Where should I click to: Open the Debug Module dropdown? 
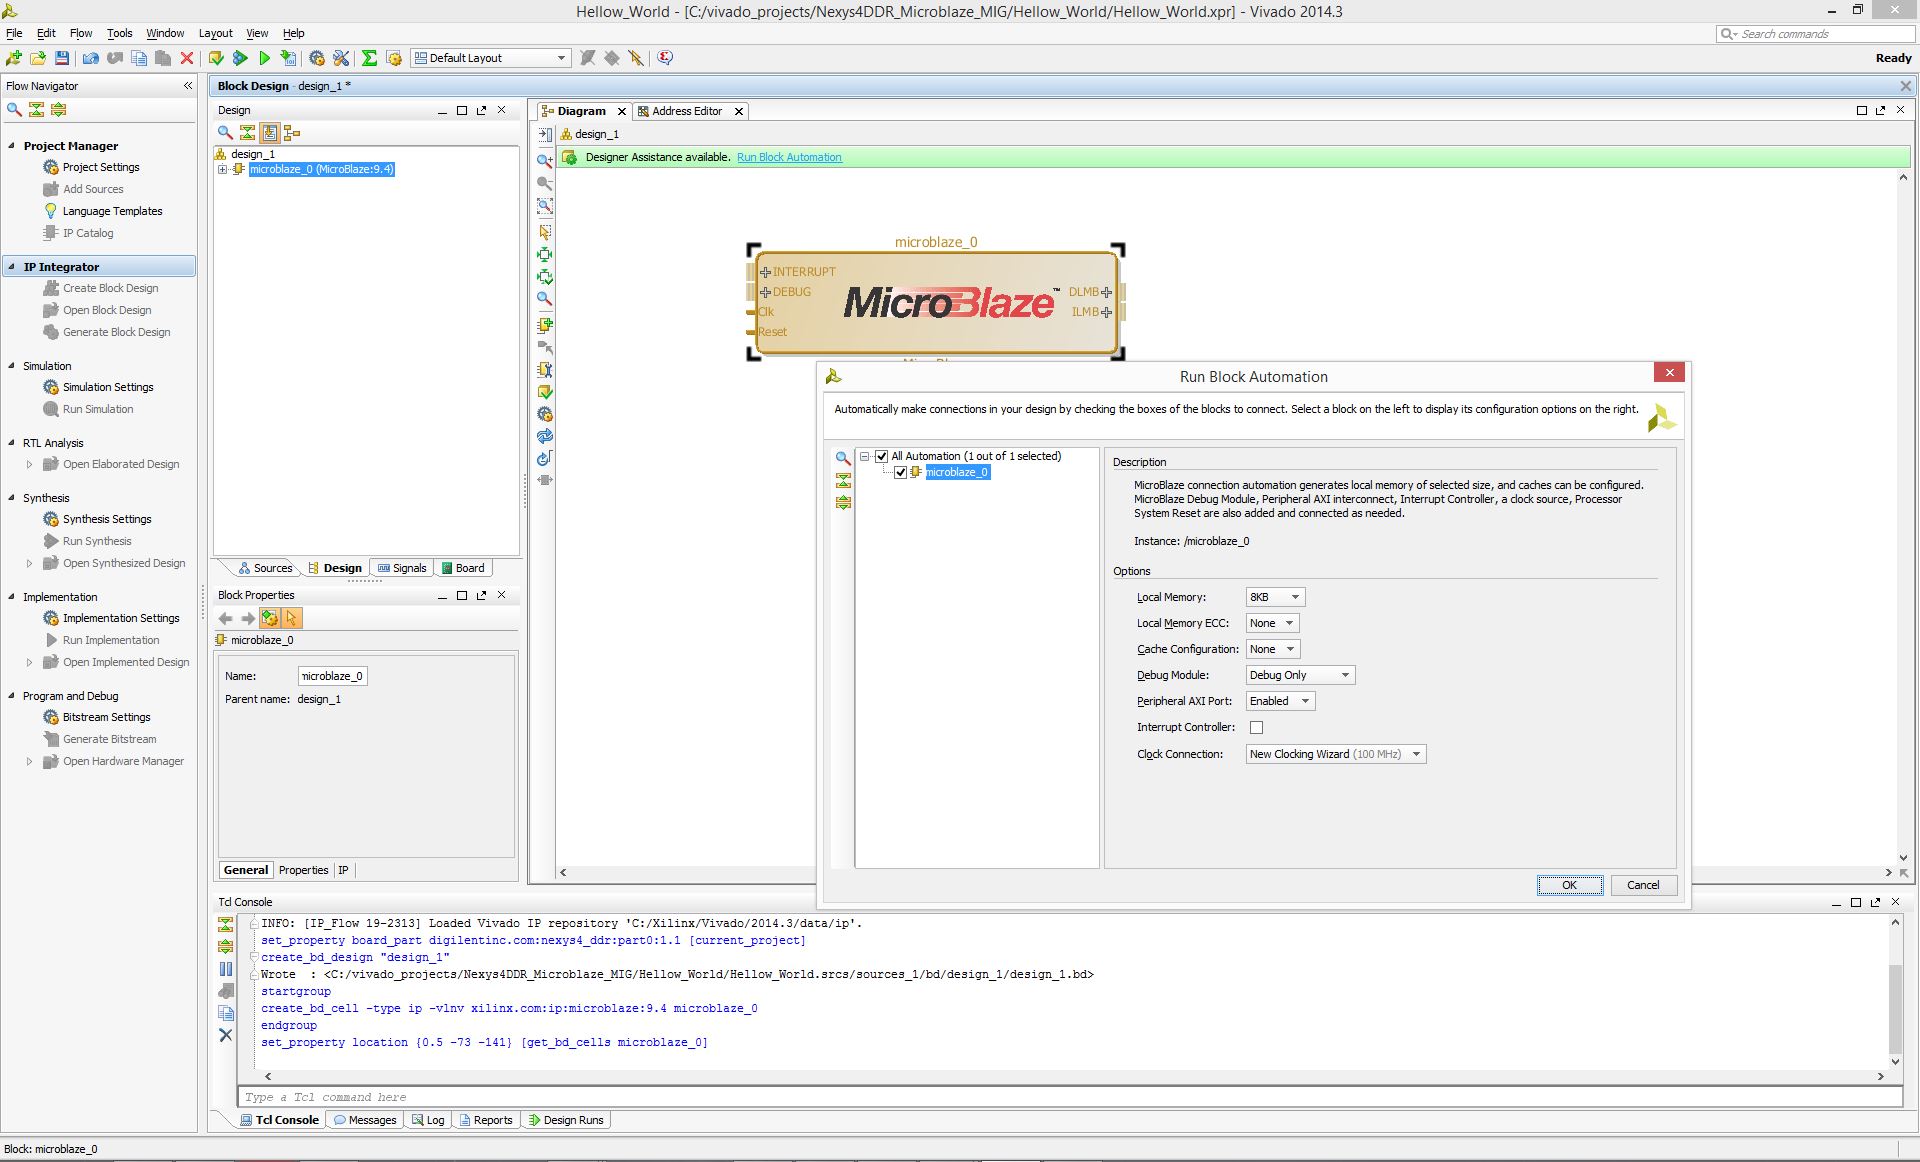[1300, 675]
